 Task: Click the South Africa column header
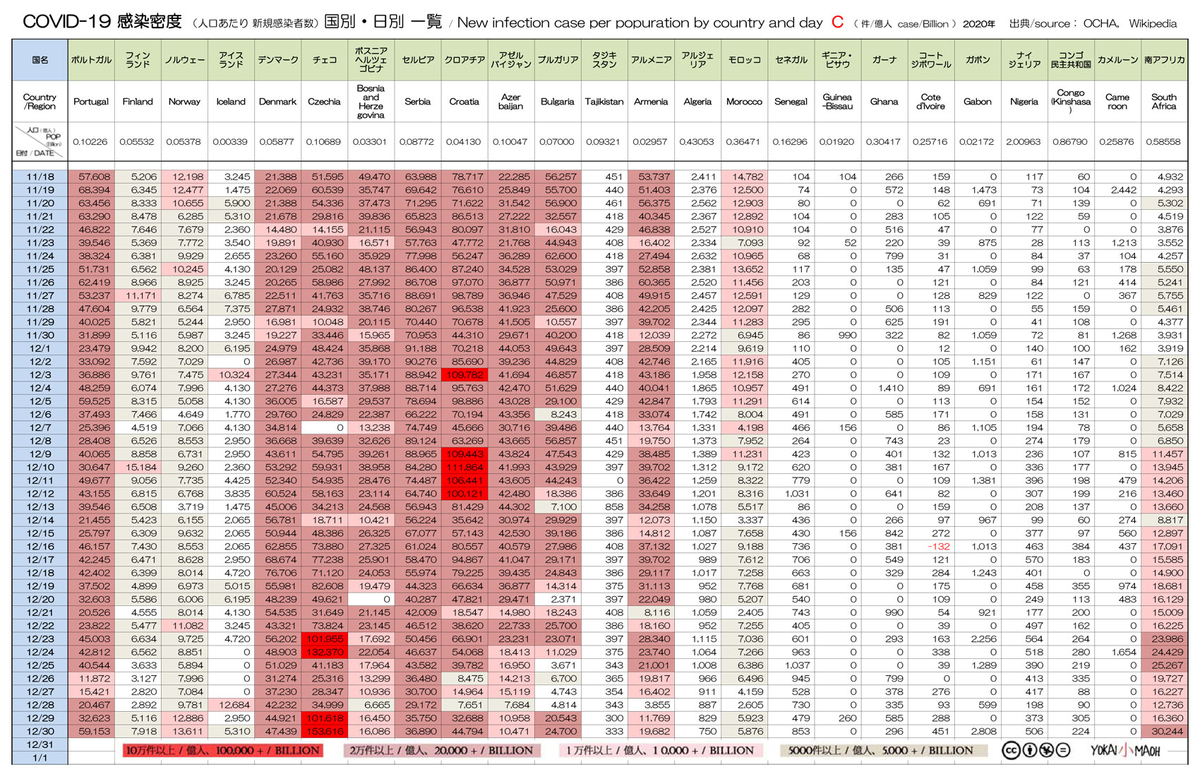[1164, 102]
